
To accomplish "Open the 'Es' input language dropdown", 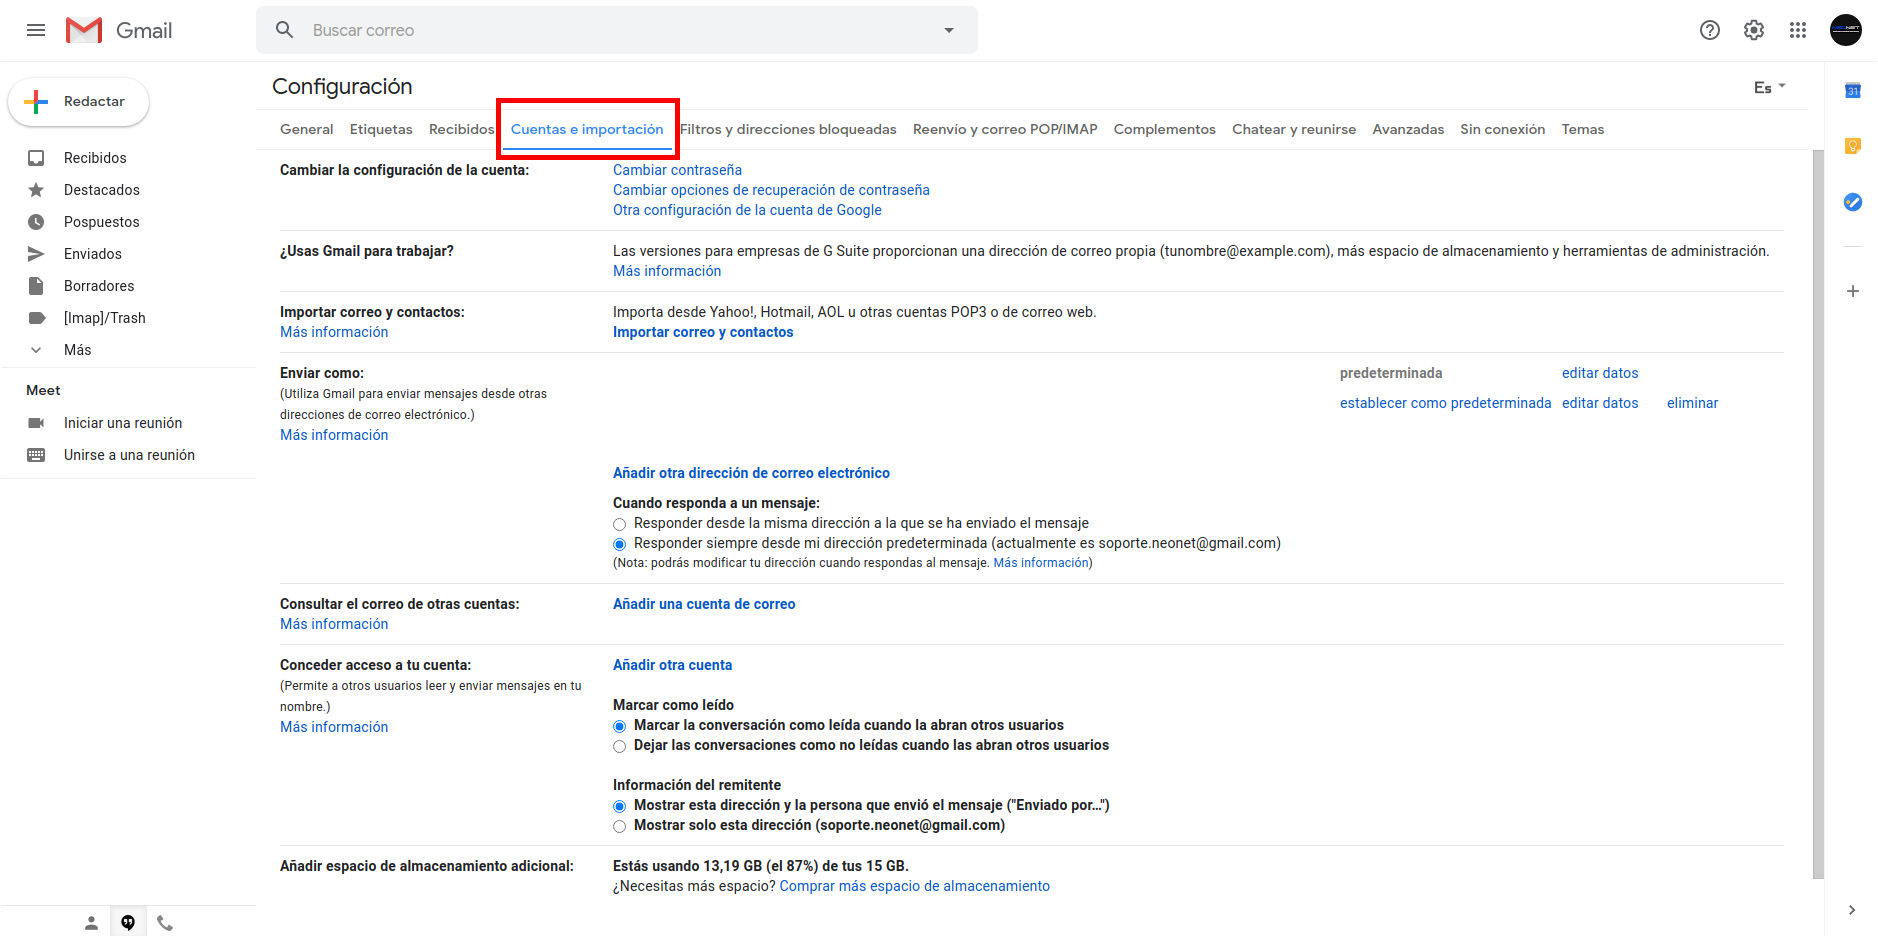I will click(1769, 88).
